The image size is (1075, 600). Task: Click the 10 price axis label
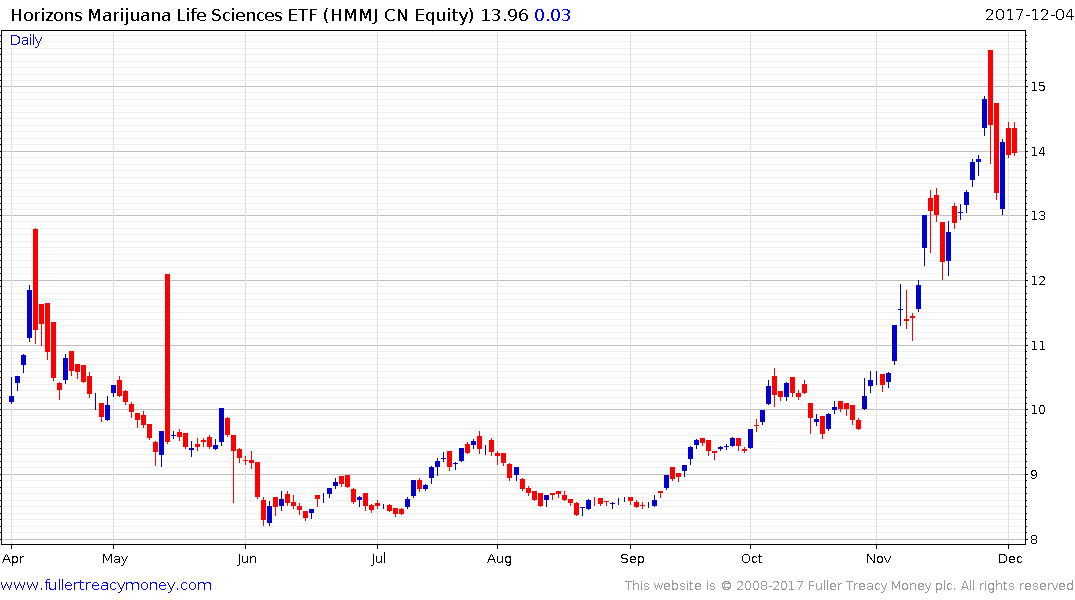click(1038, 410)
